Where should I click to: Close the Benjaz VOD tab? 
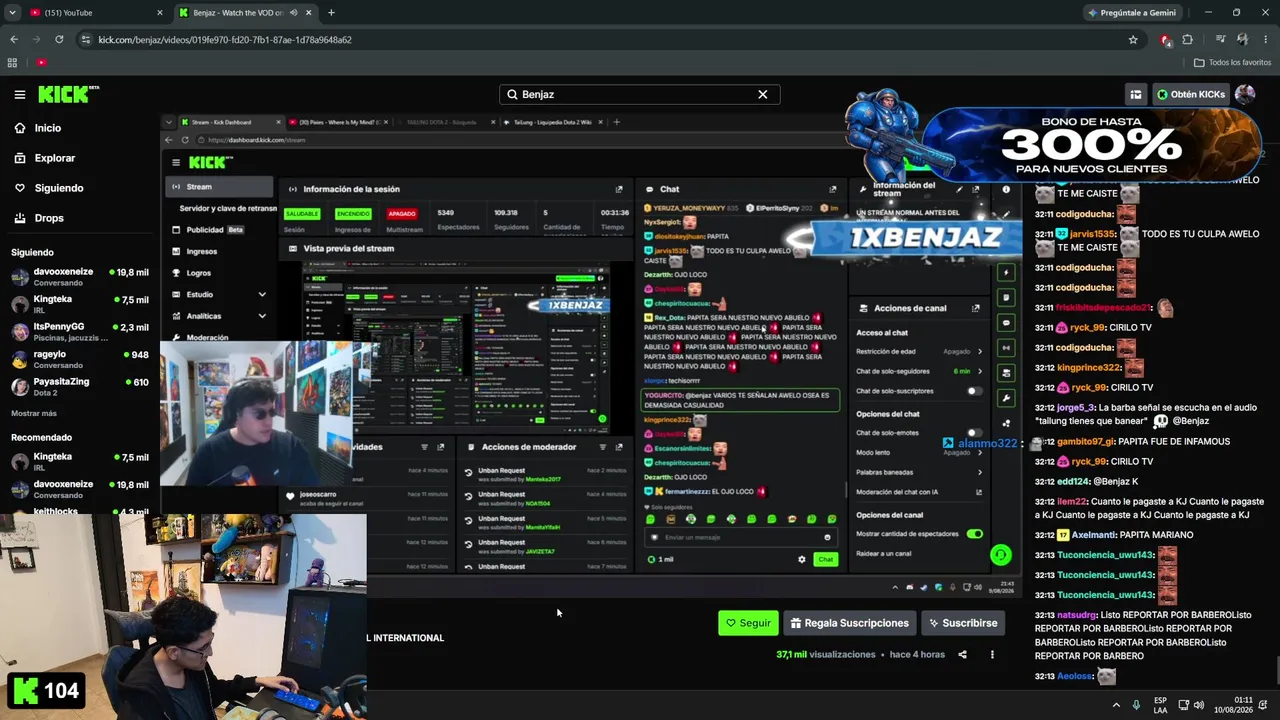point(307,13)
